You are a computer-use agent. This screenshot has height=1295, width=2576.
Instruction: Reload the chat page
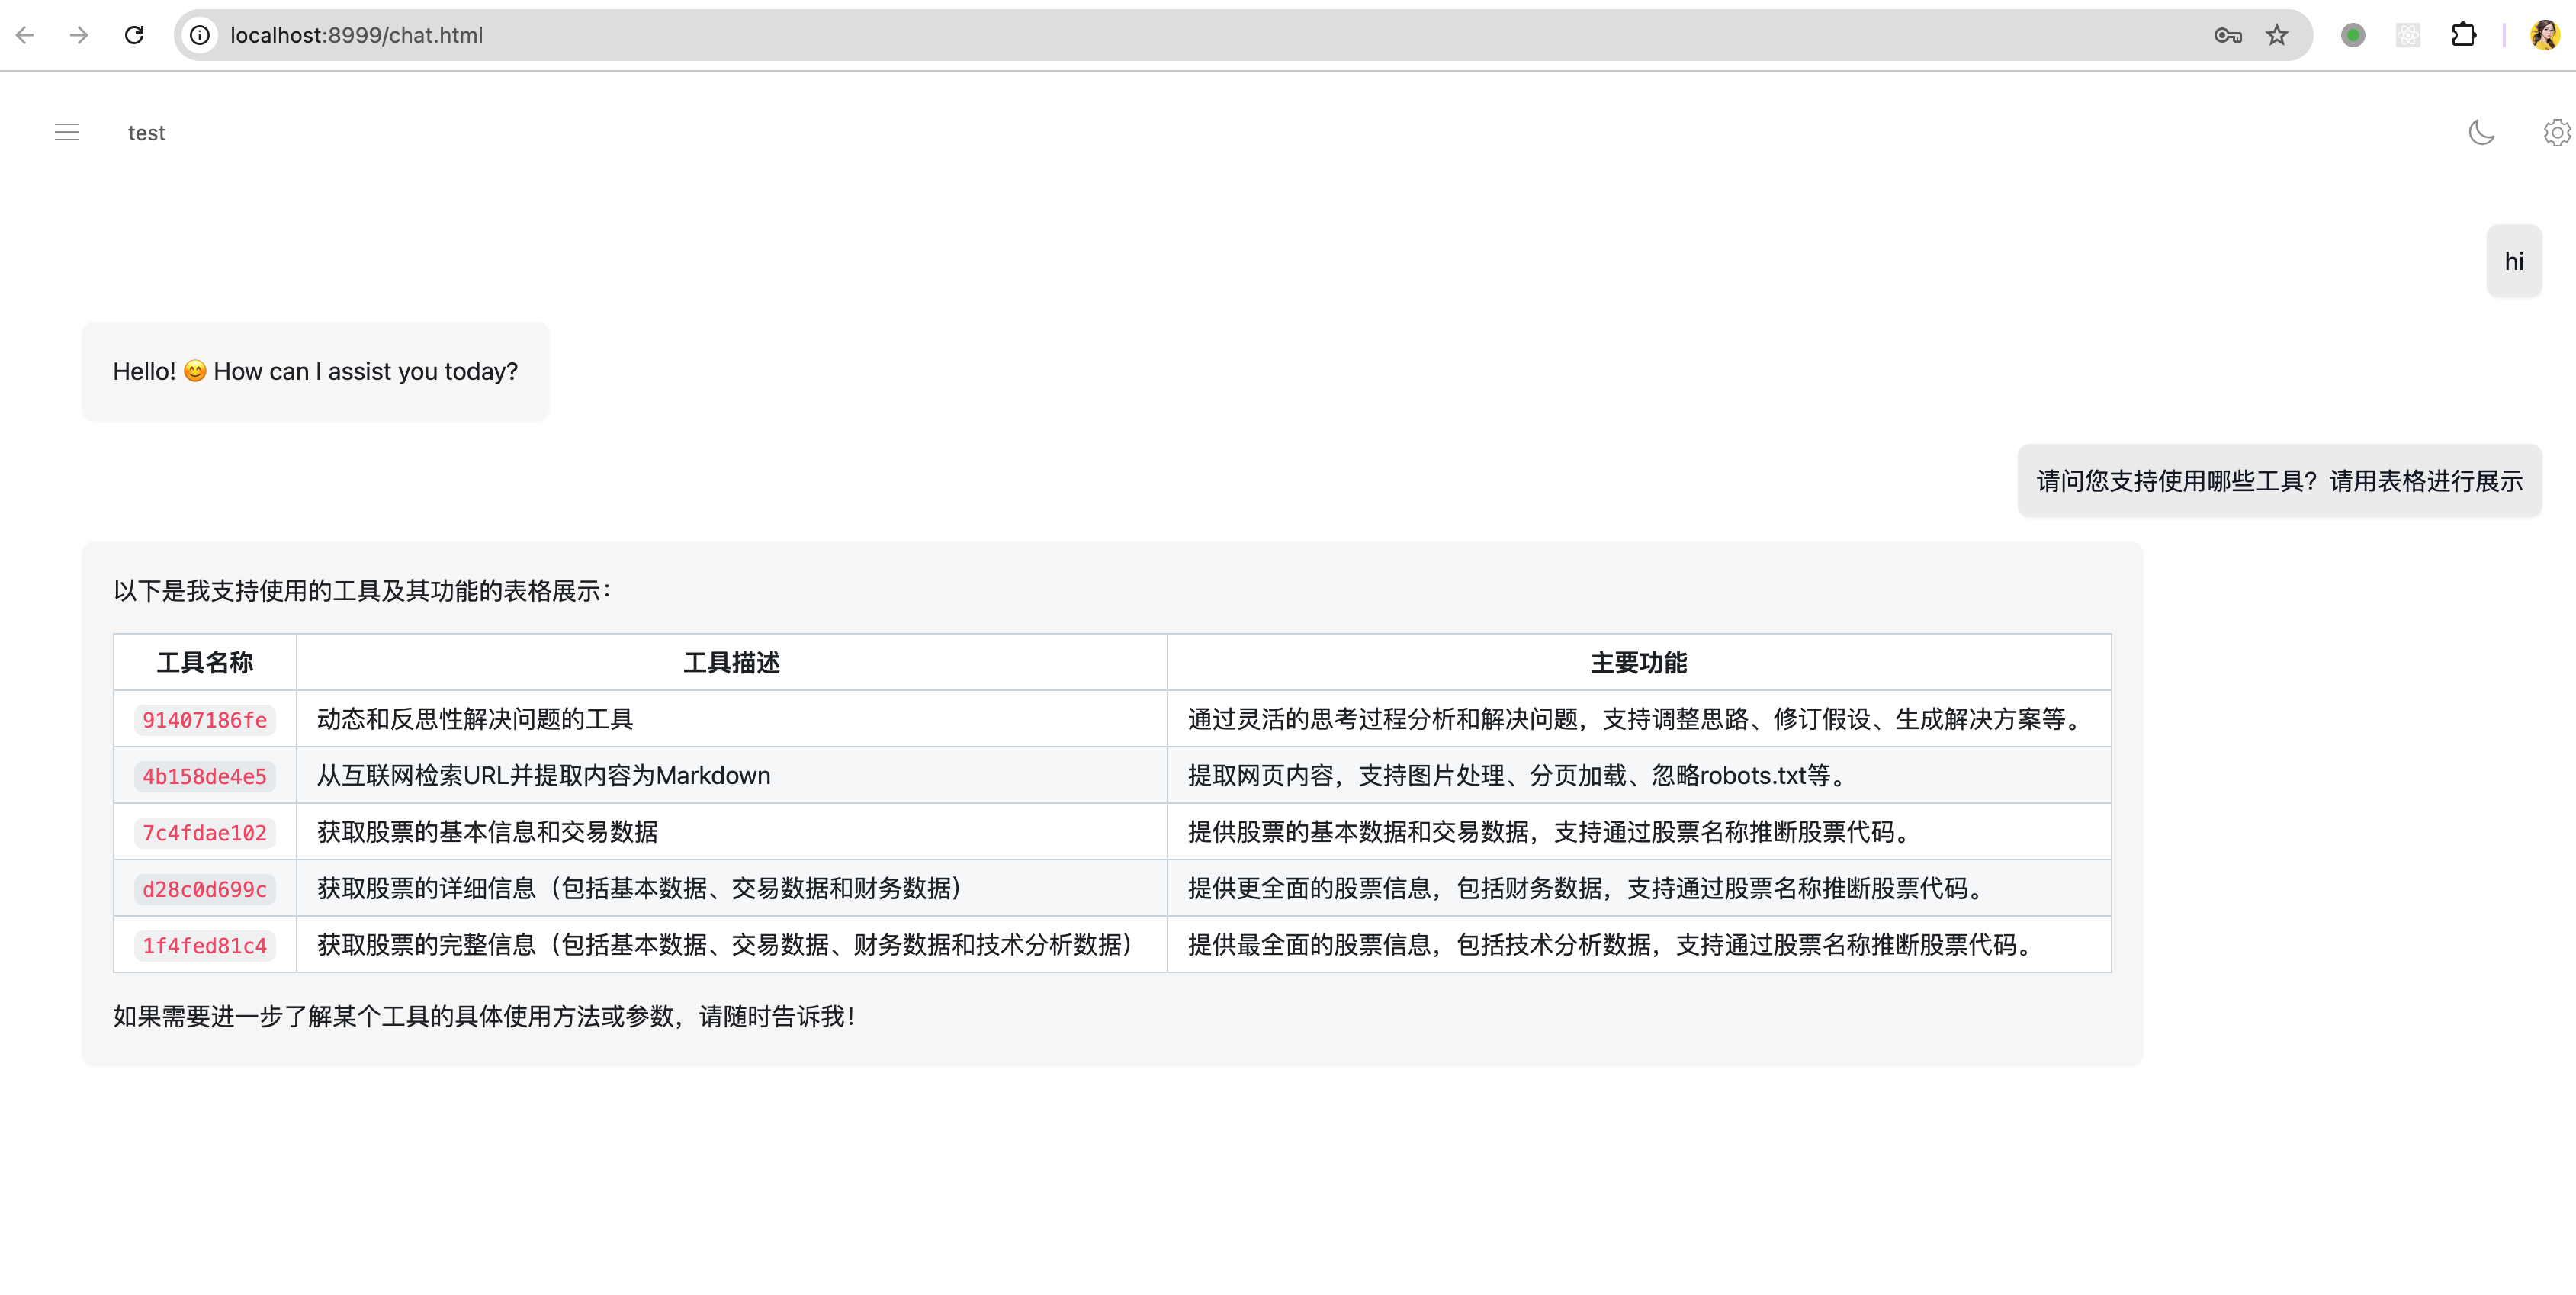click(134, 35)
